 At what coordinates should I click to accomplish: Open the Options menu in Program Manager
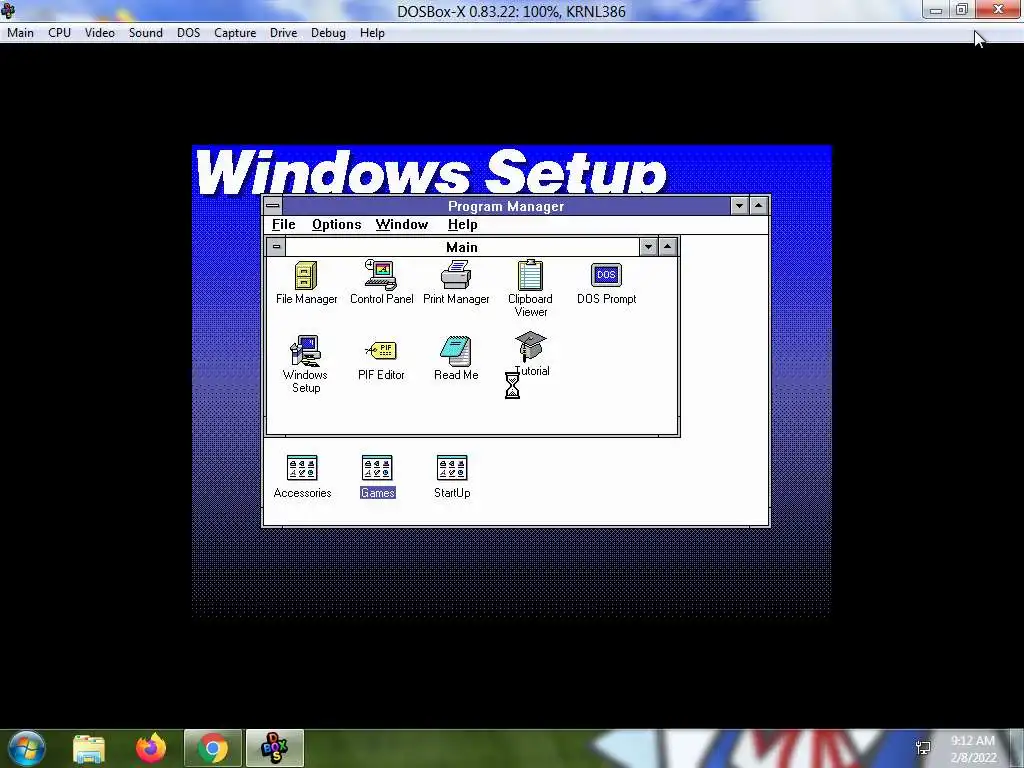[x=336, y=225]
